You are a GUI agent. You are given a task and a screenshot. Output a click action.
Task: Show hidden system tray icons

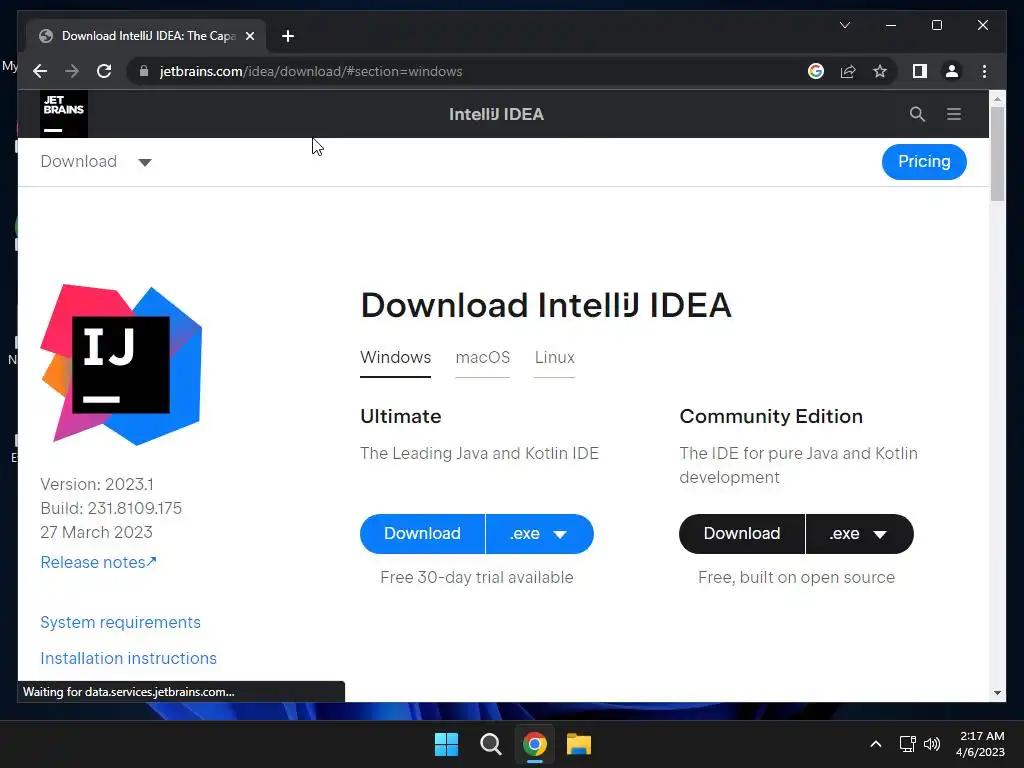(876, 744)
